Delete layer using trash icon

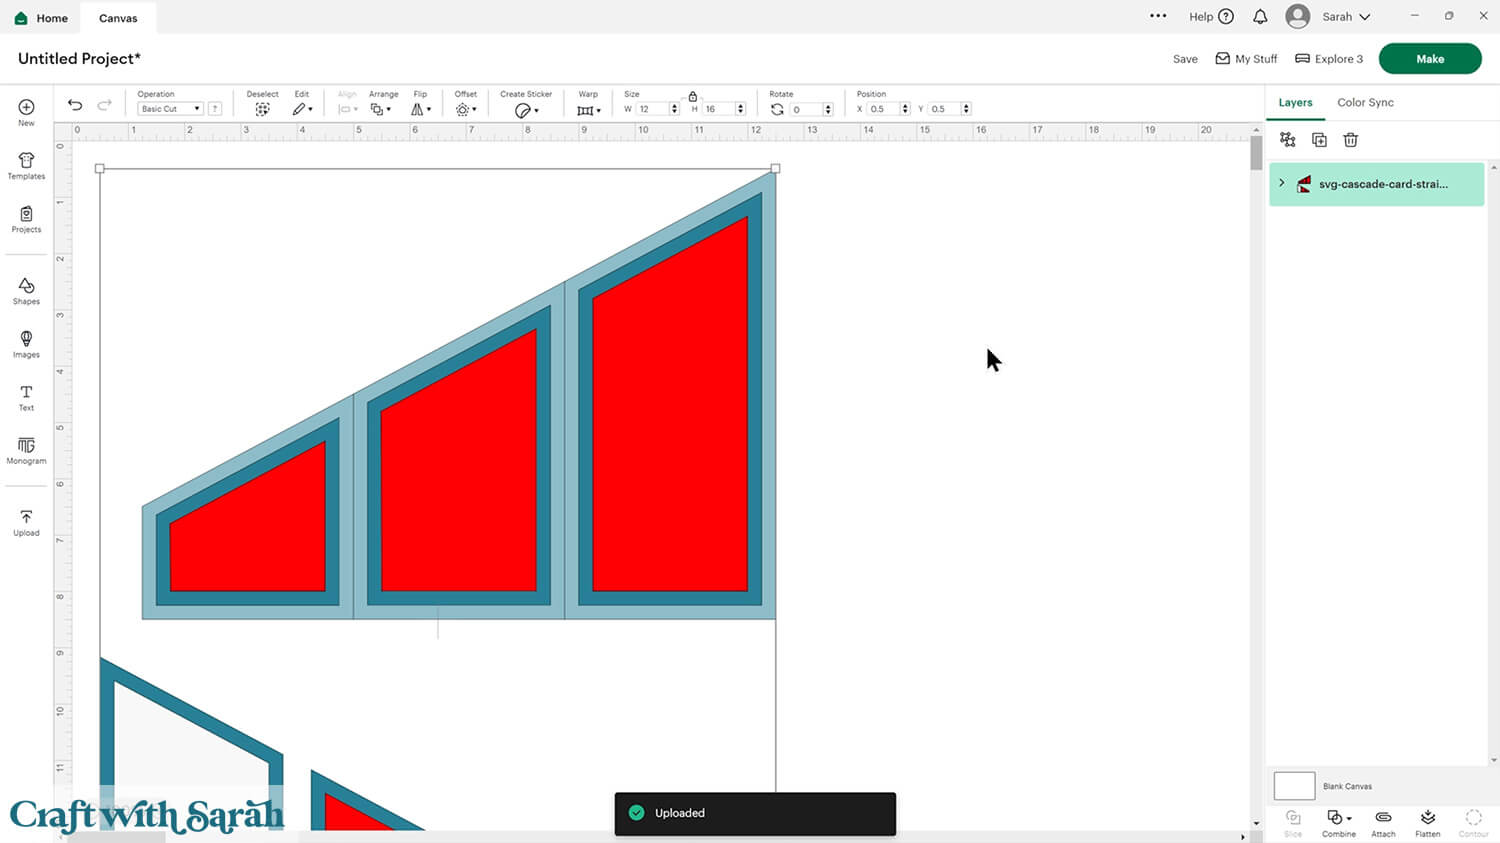coord(1350,140)
